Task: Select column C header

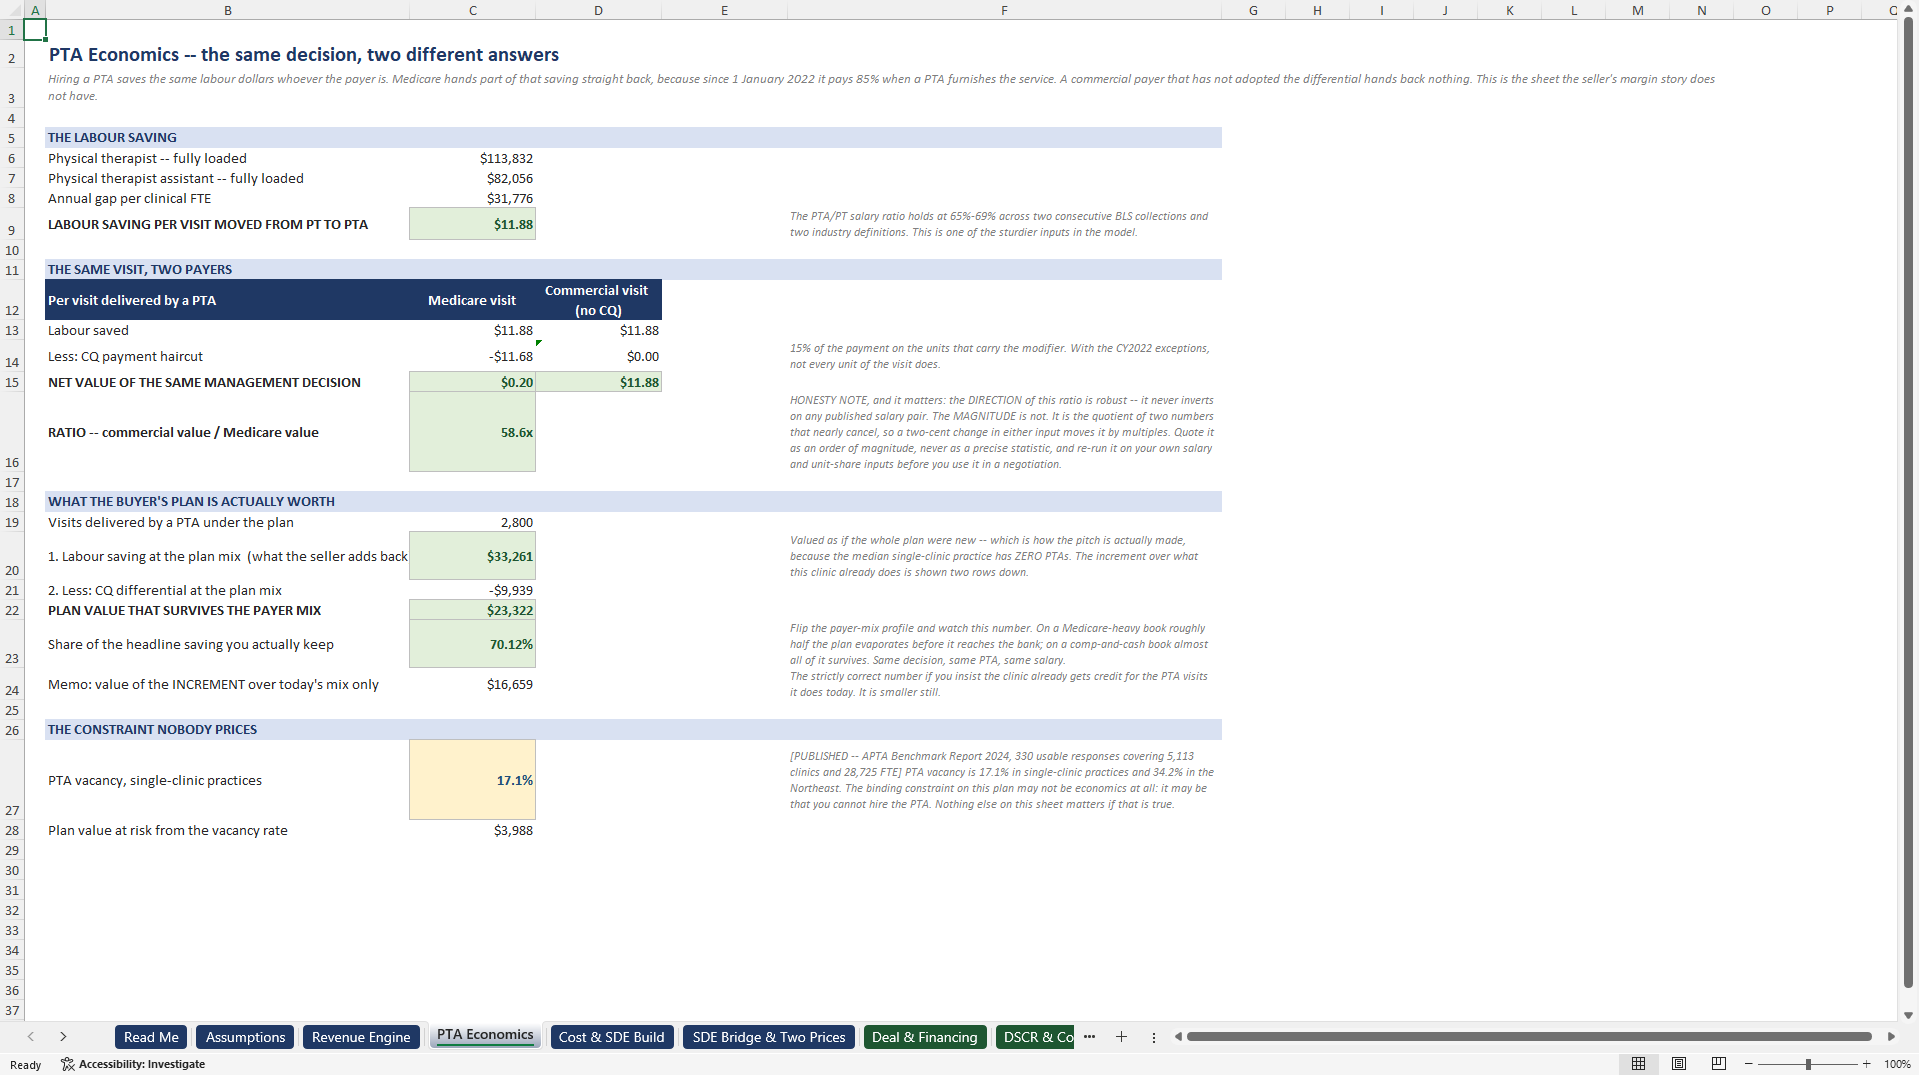Action: [x=472, y=10]
